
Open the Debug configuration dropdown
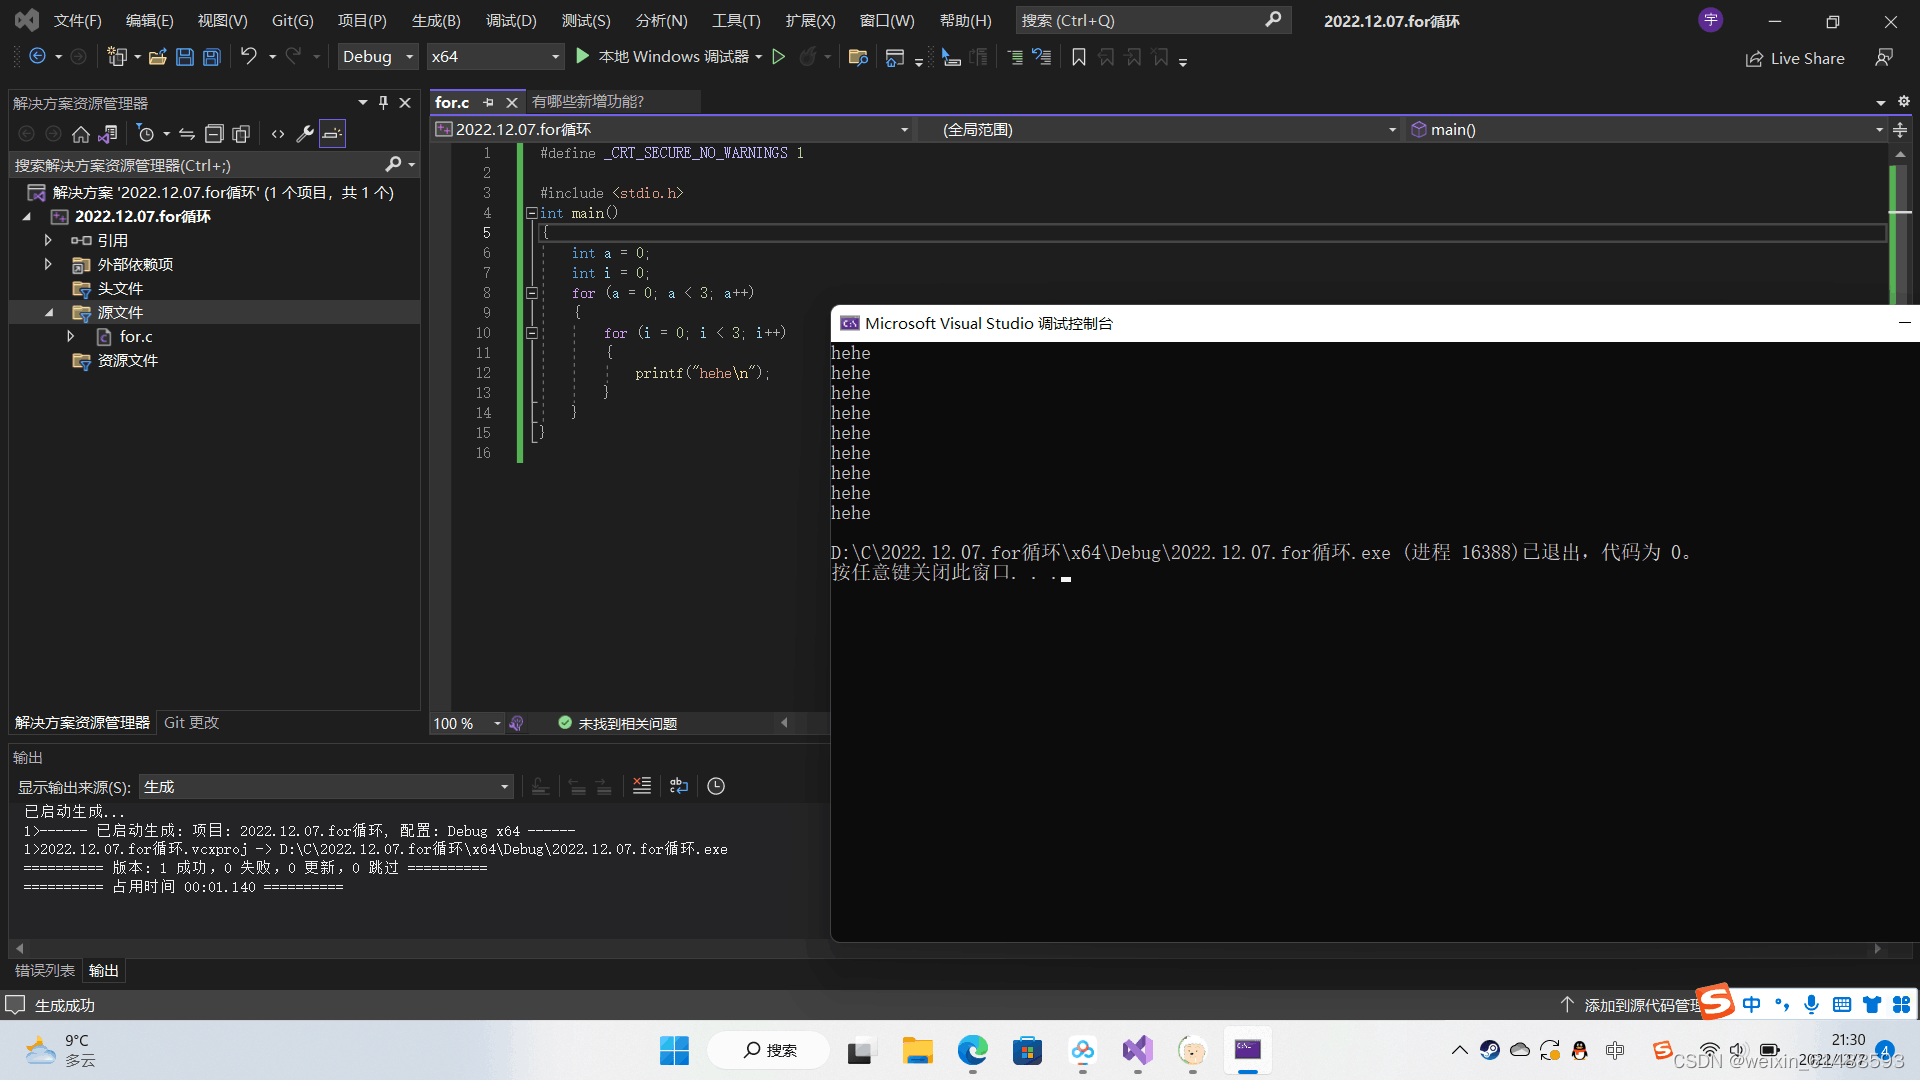[x=377, y=57]
